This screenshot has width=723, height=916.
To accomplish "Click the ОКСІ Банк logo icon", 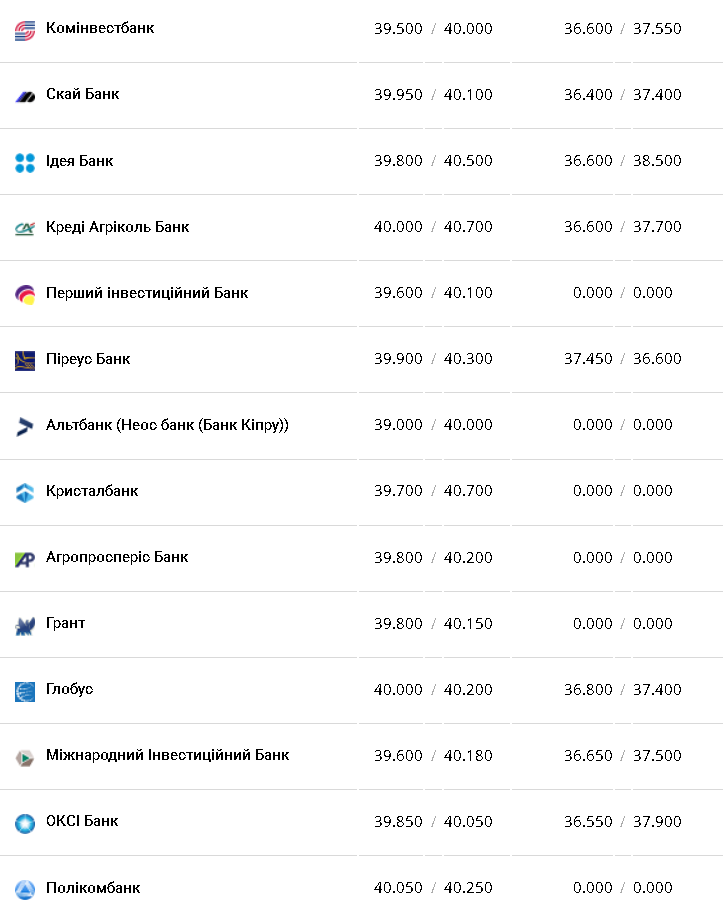I will pyautogui.click(x=25, y=823).
